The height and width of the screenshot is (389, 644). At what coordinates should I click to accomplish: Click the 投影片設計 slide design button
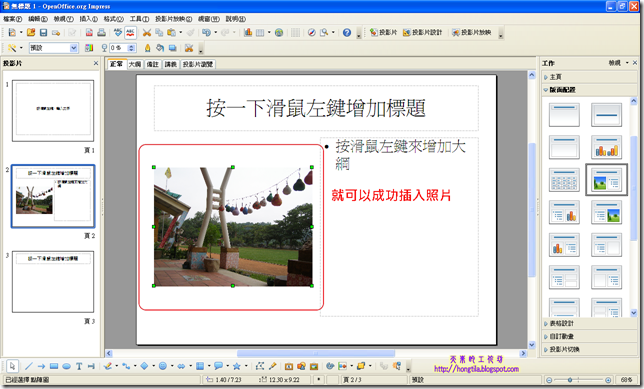click(x=423, y=32)
